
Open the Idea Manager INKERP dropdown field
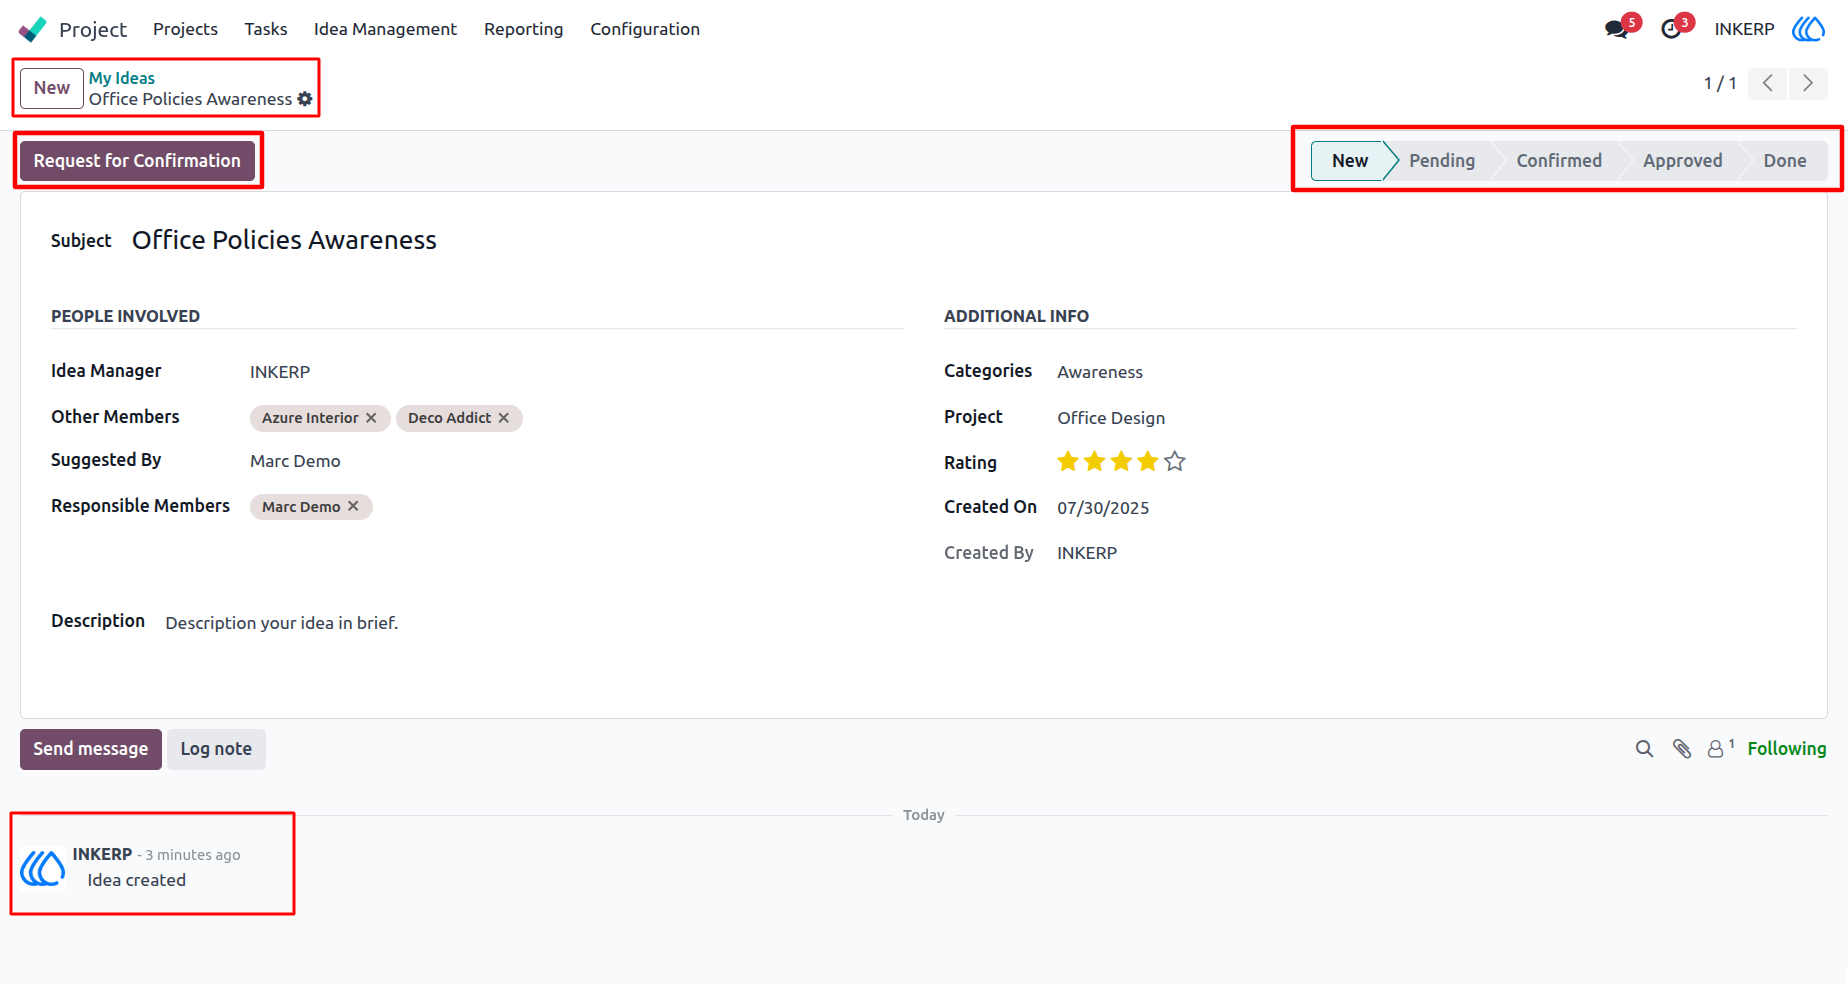coord(576,372)
